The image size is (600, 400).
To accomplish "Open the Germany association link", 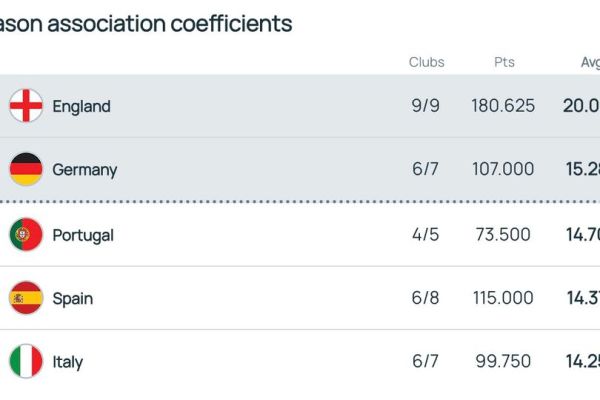I will pos(84,170).
